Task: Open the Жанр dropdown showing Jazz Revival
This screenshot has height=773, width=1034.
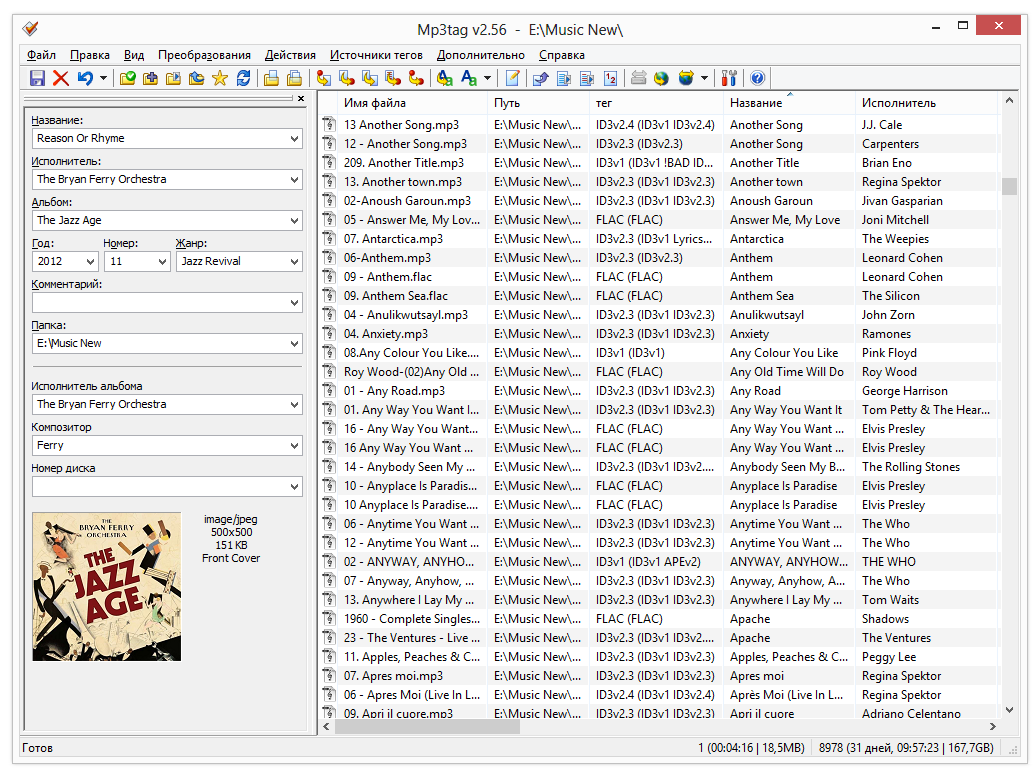Action: pyautogui.click(x=294, y=261)
